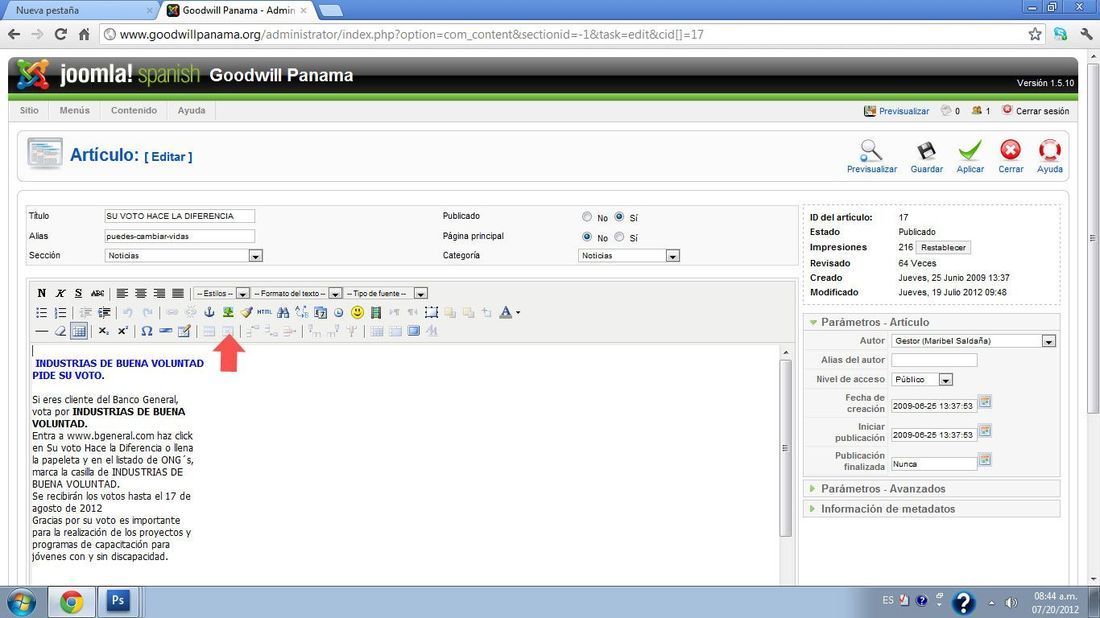1100x618 pixels.
Task: Justify the article text fully
Action: pyautogui.click(x=178, y=293)
